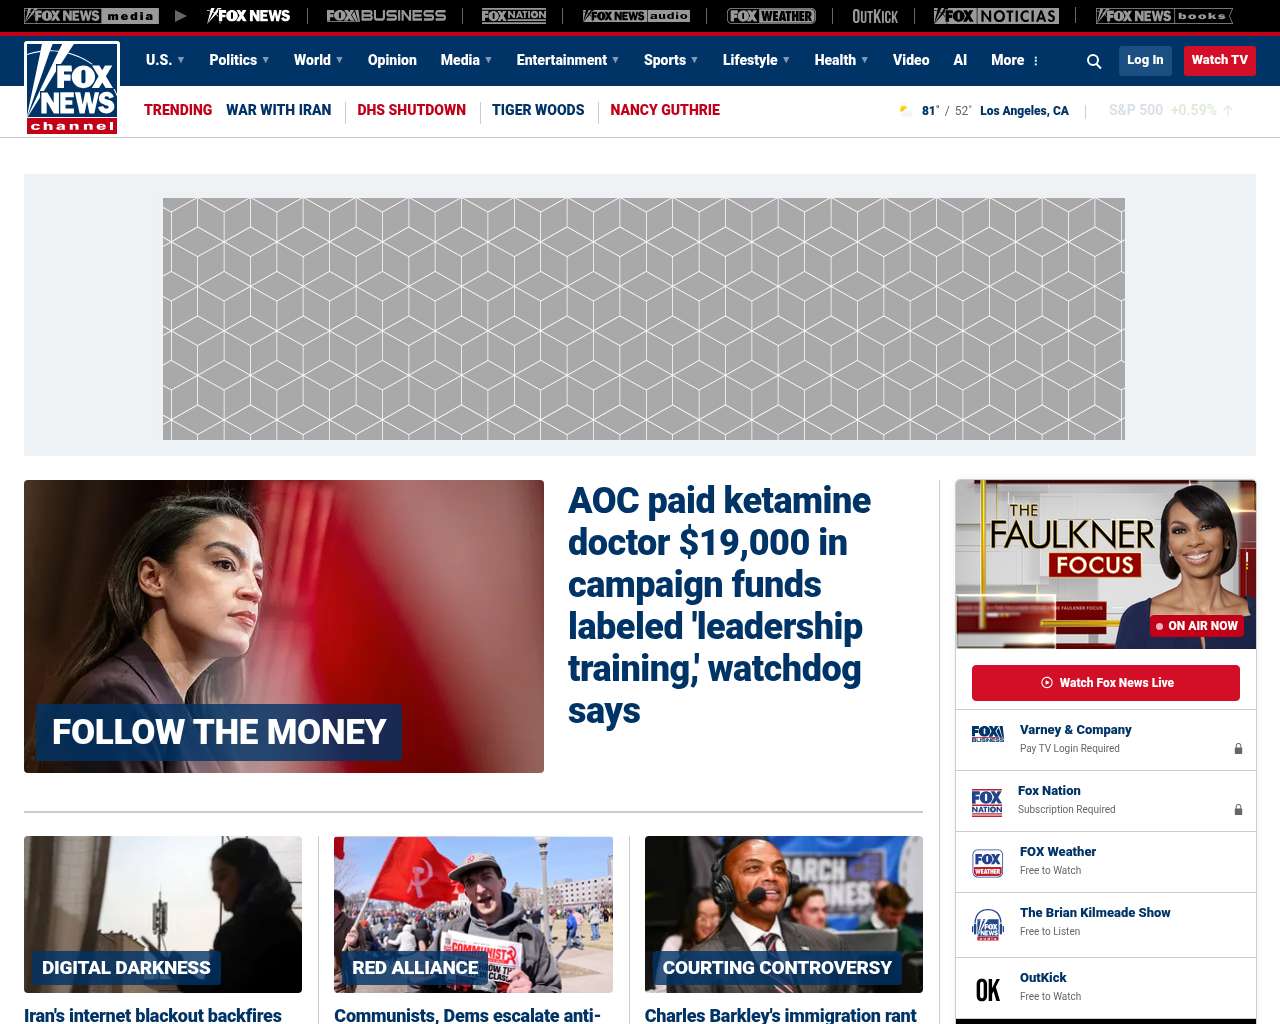Click Fox Nation stream title in live list
Viewport: 1280px width, 1024px height.
click(x=1049, y=791)
